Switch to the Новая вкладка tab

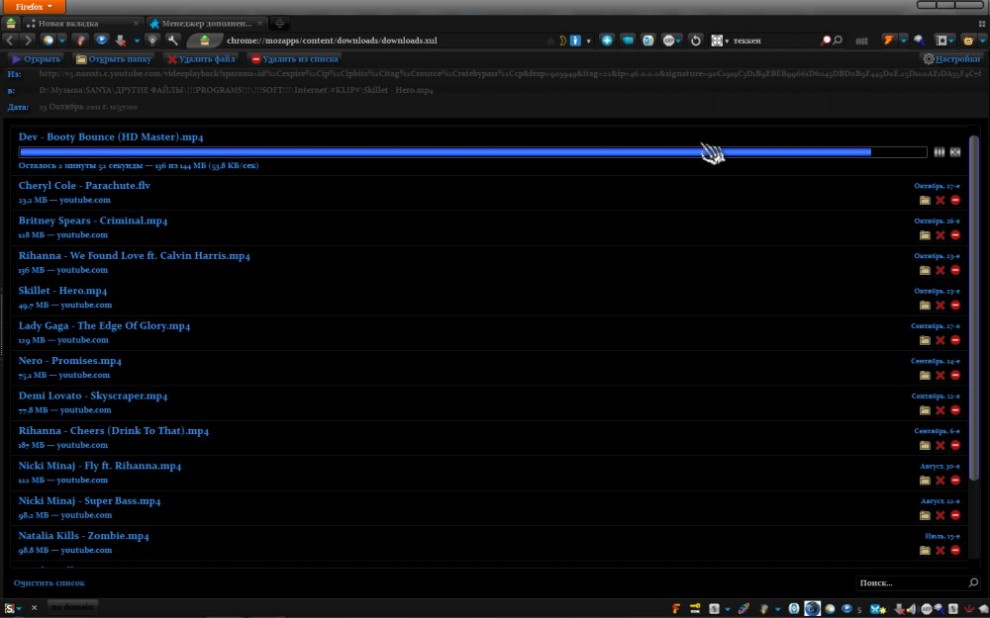82,23
